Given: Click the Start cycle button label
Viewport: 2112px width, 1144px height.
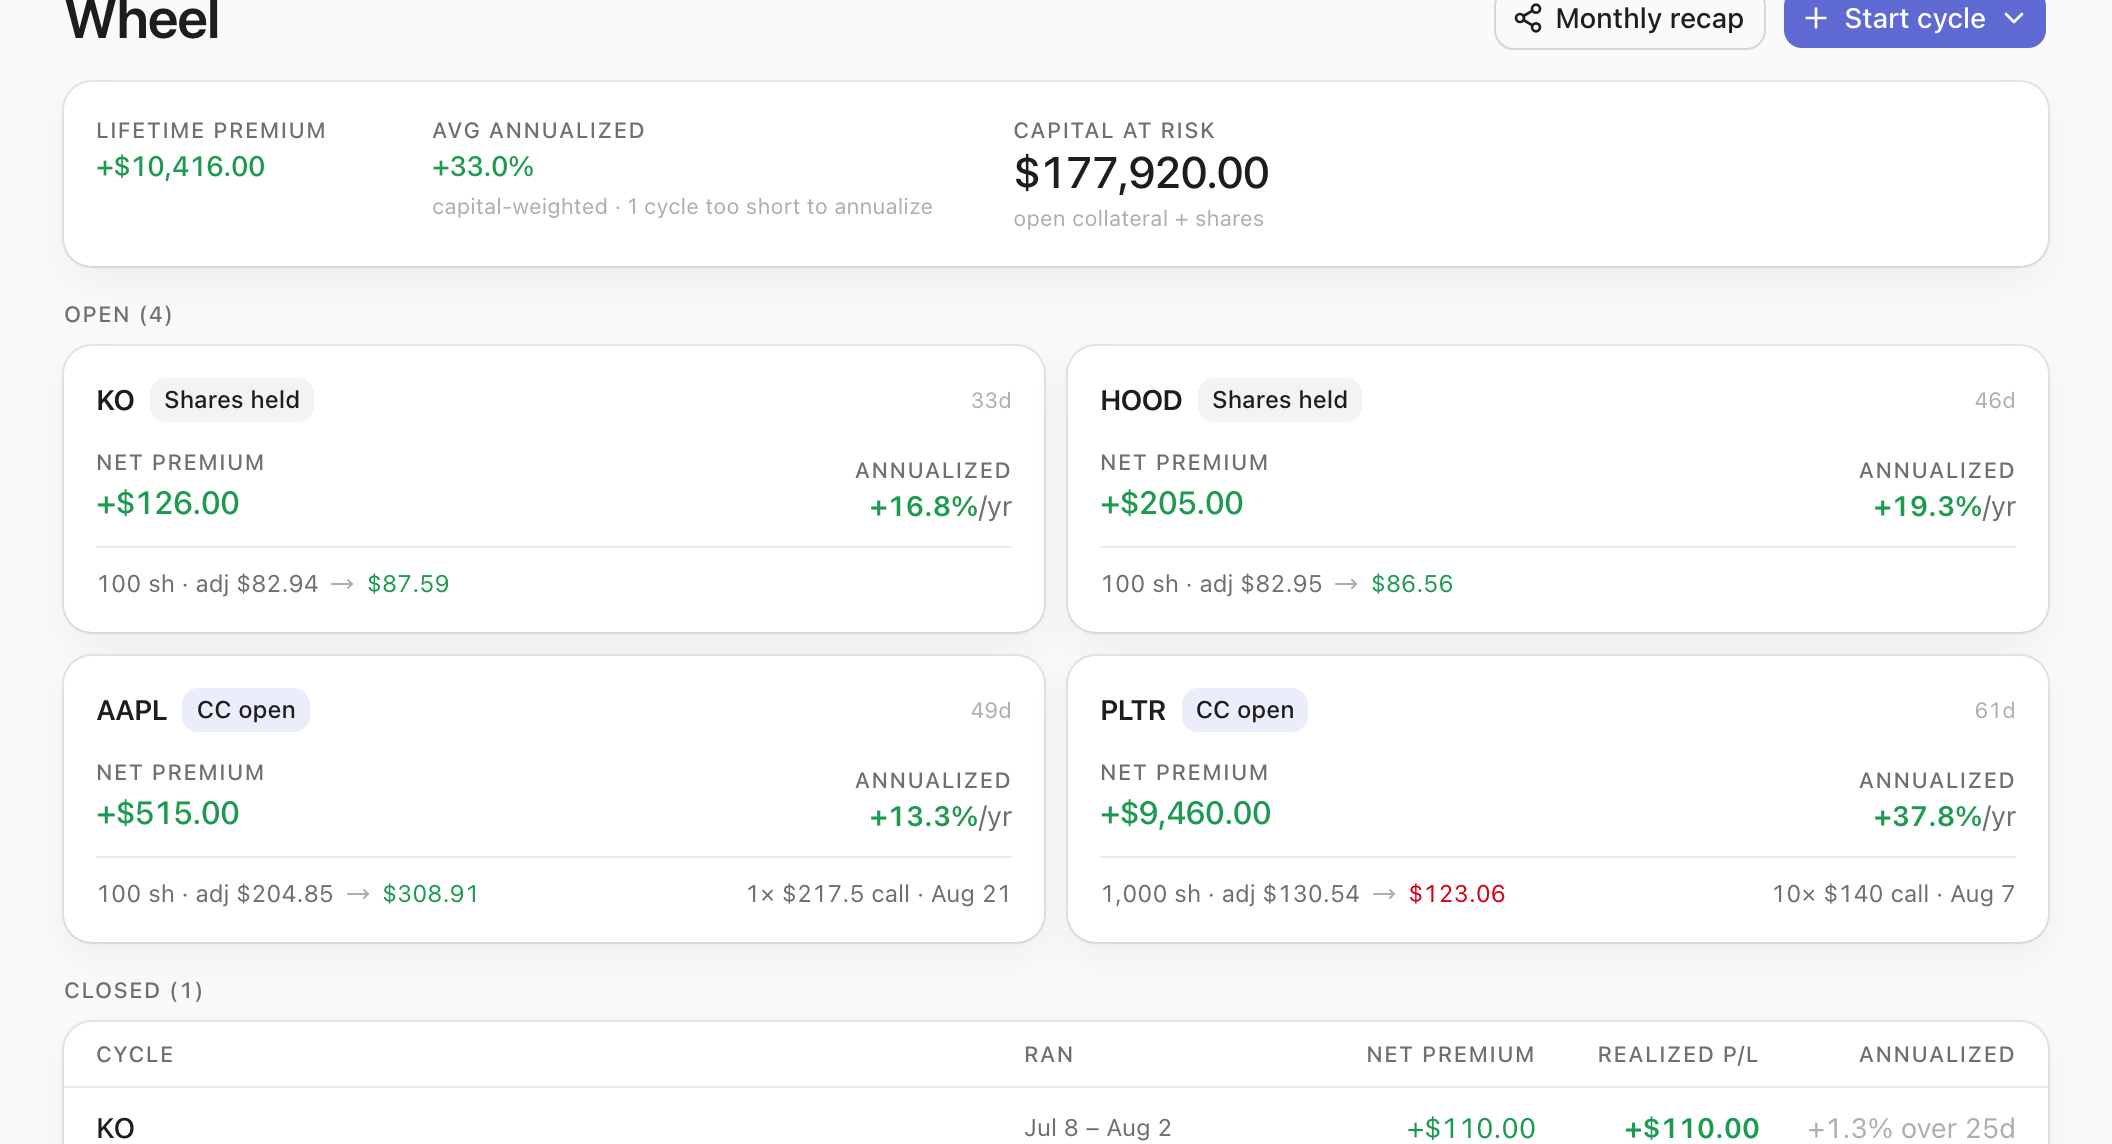Looking at the screenshot, I should (1914, 18).
